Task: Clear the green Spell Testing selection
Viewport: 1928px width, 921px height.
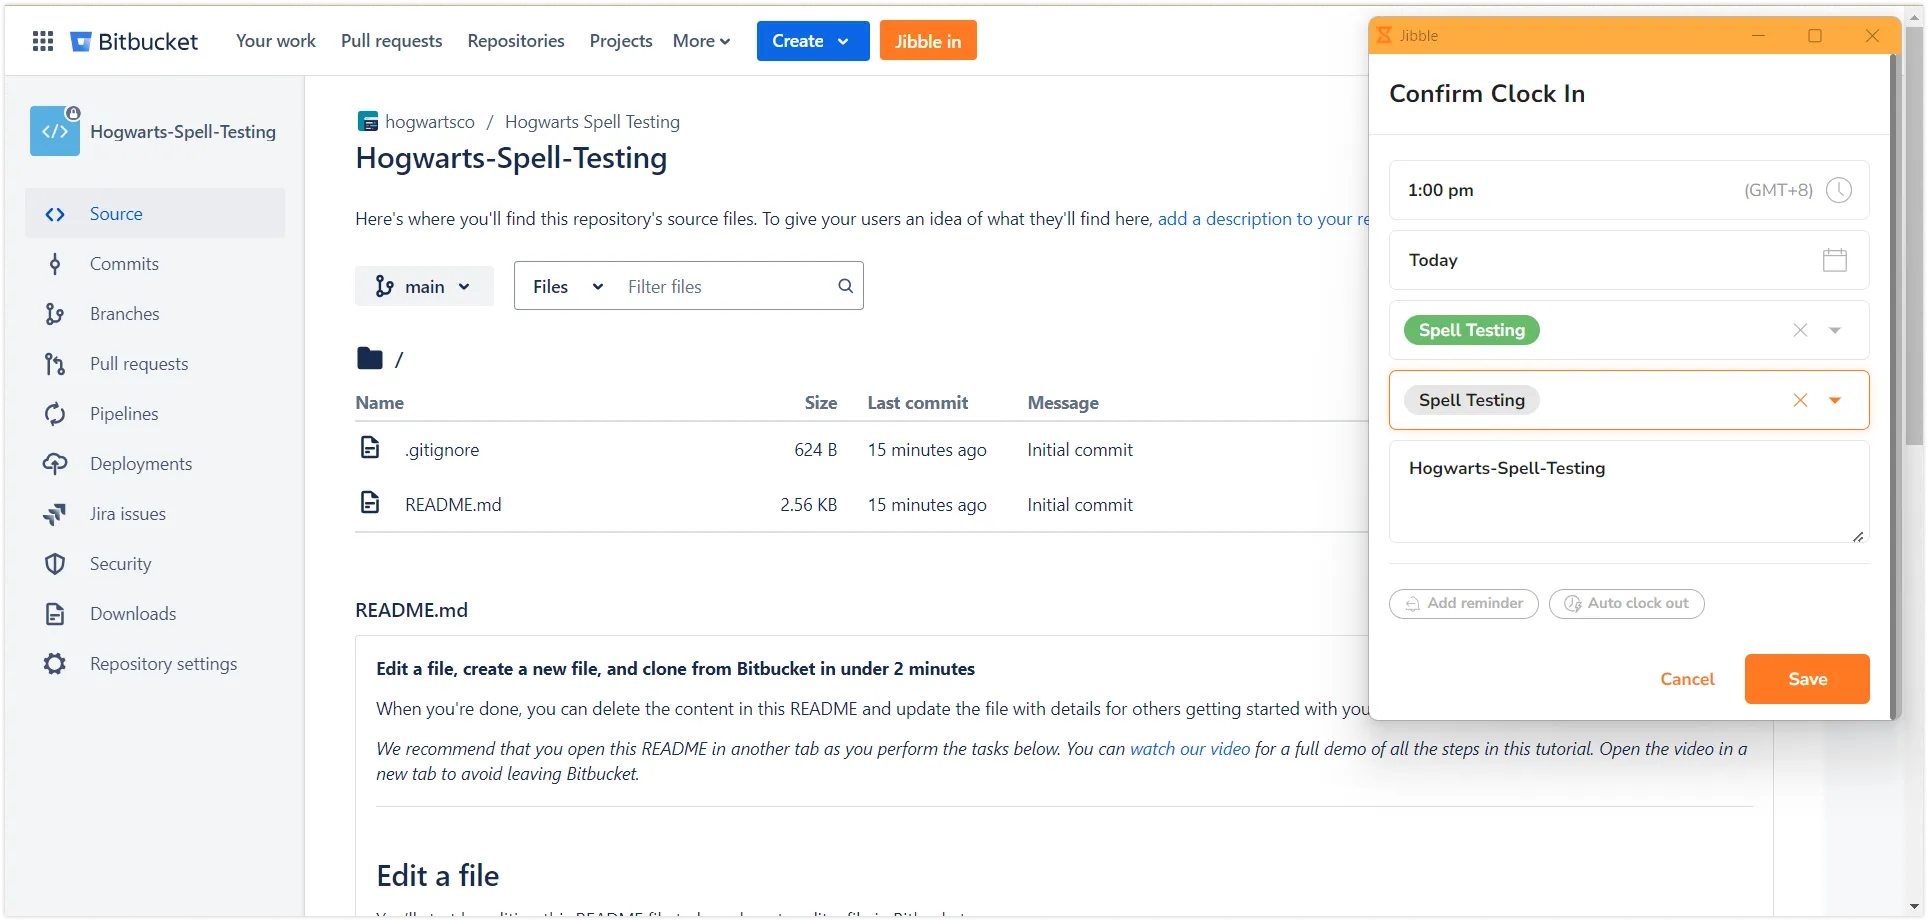Action: coord(1800,330)
